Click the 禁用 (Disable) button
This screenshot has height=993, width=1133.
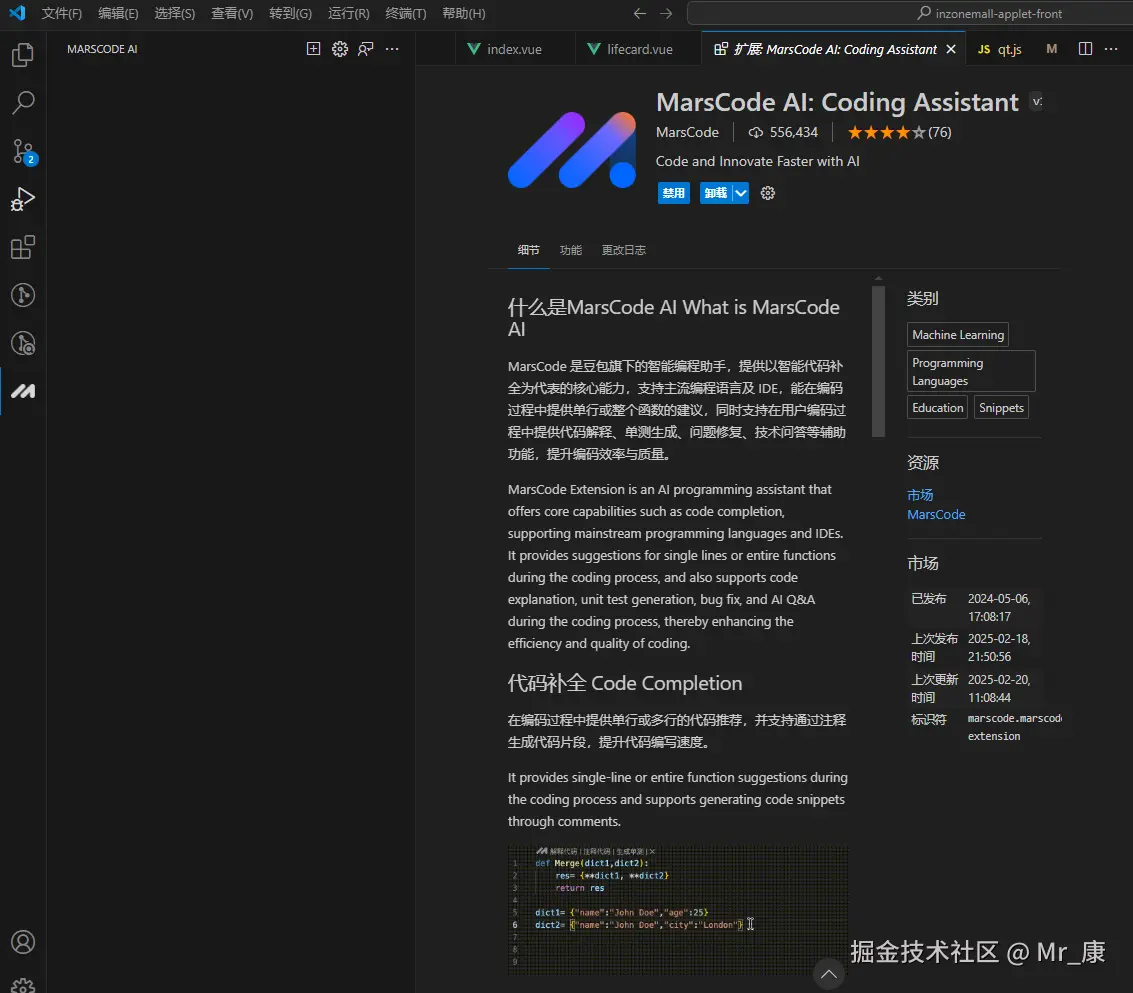673,193
